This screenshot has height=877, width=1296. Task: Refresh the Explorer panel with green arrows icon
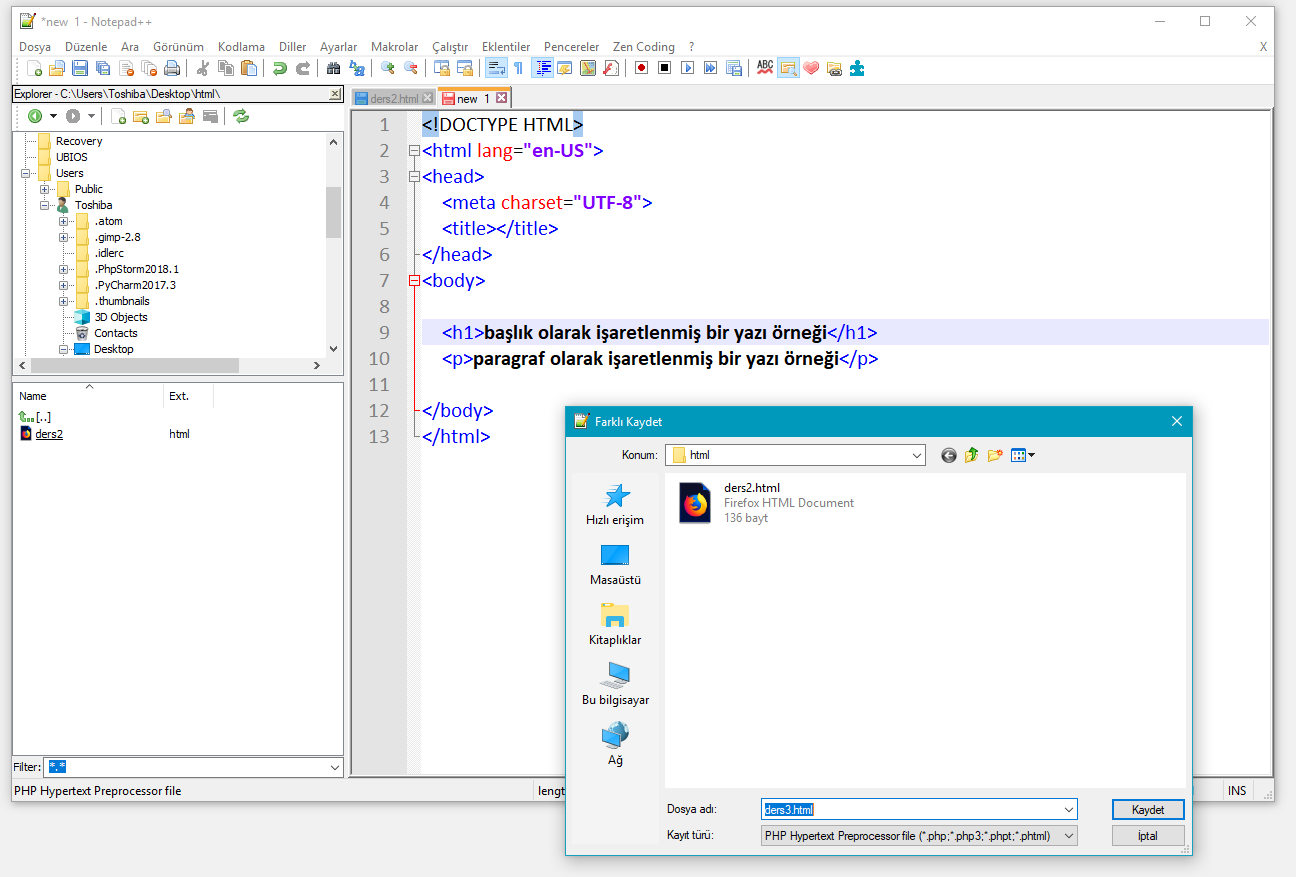pos(241,116)
